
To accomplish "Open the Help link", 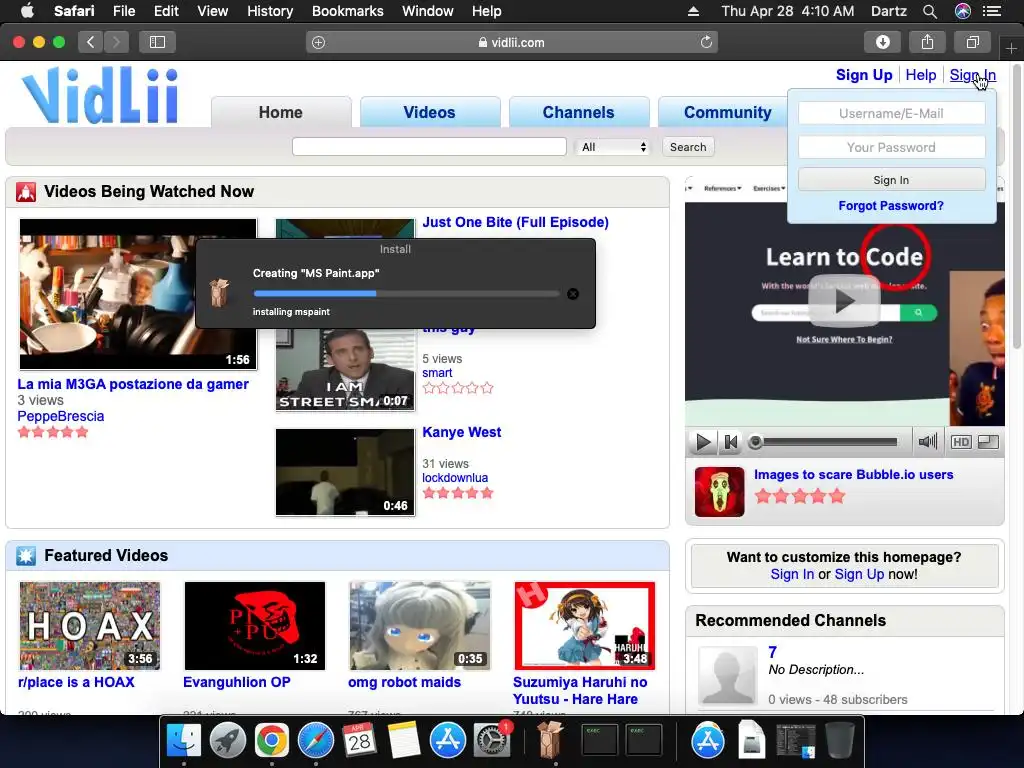I will coord(921,75).
